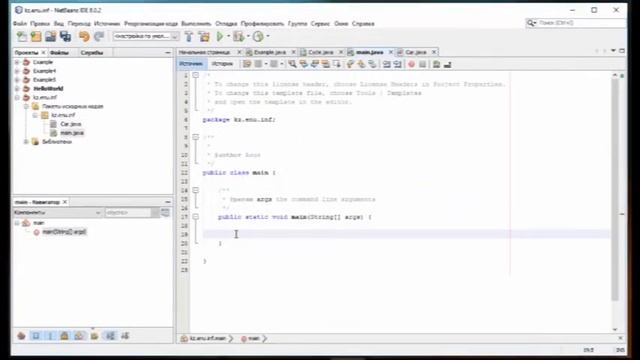Click the Next Bookmark editor icon

click(x=361, y=64)
